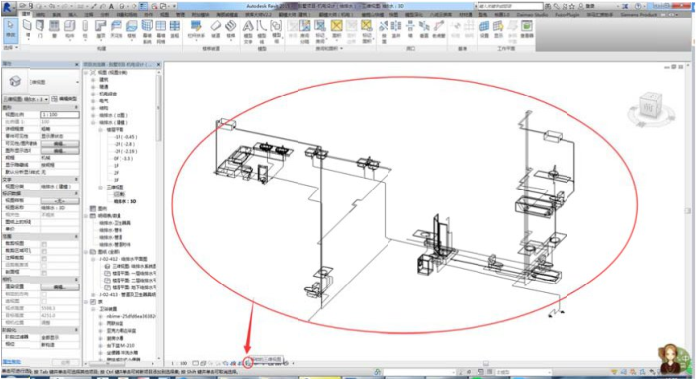Open the Siemens Product ribbon tab
698x381 pixels.
(639, 15)
